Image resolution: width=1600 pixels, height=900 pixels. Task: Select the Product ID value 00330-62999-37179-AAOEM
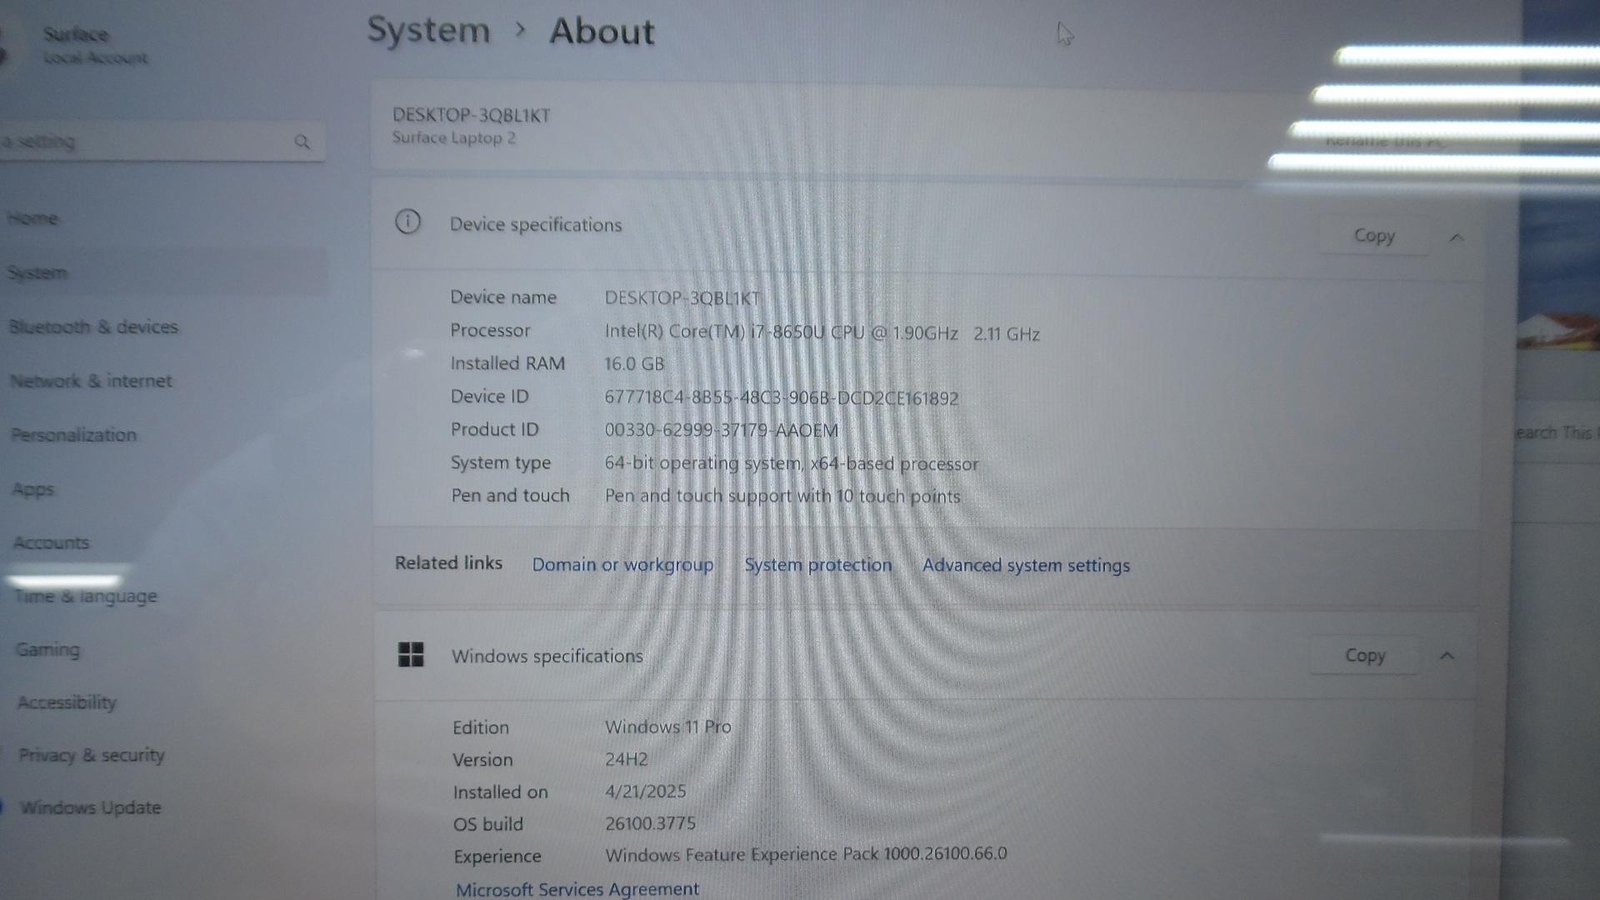pos(721,430)
